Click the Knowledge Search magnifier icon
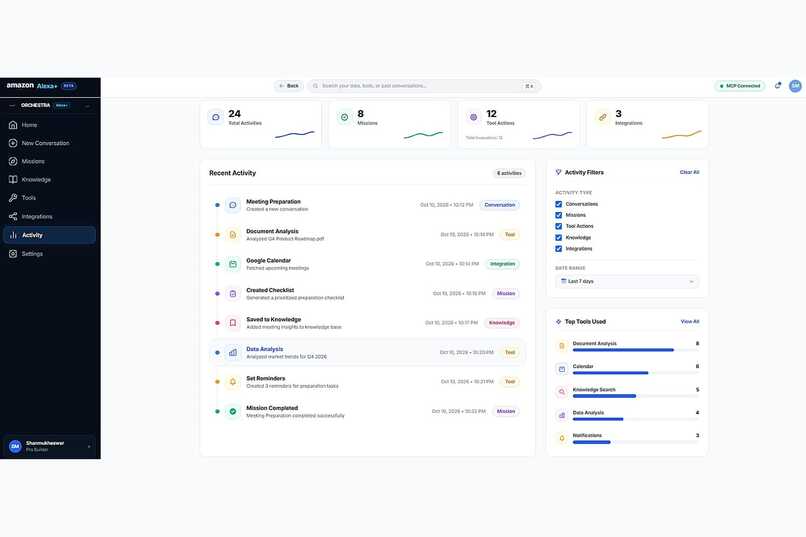The image size is (806, 537). [562, 392]
